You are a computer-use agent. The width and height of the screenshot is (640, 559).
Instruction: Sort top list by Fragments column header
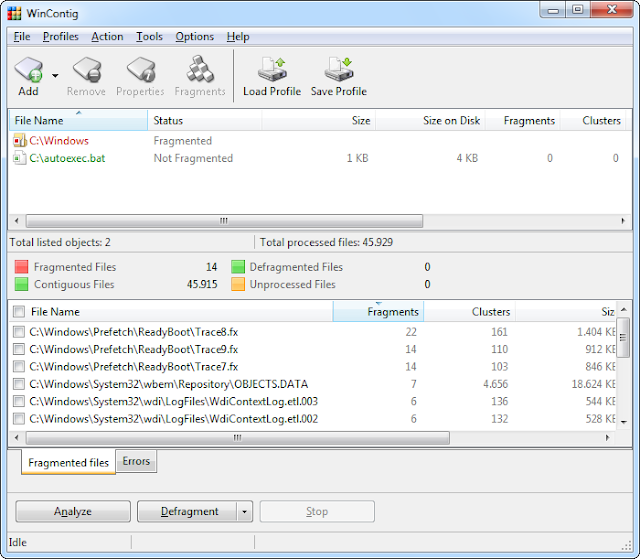[x=522, y=120]
